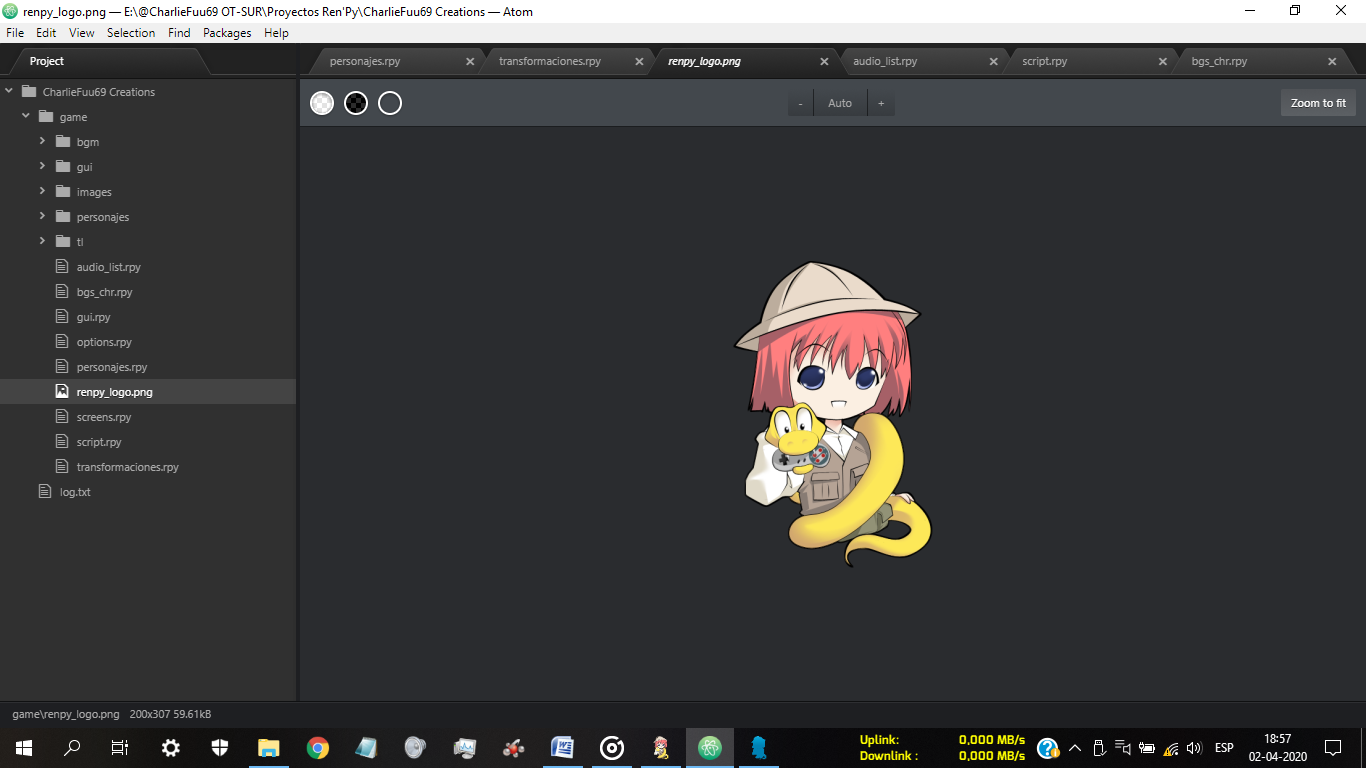Reset zoom with the Auto button
1366x768 pixels.
[x=840, y=103]
